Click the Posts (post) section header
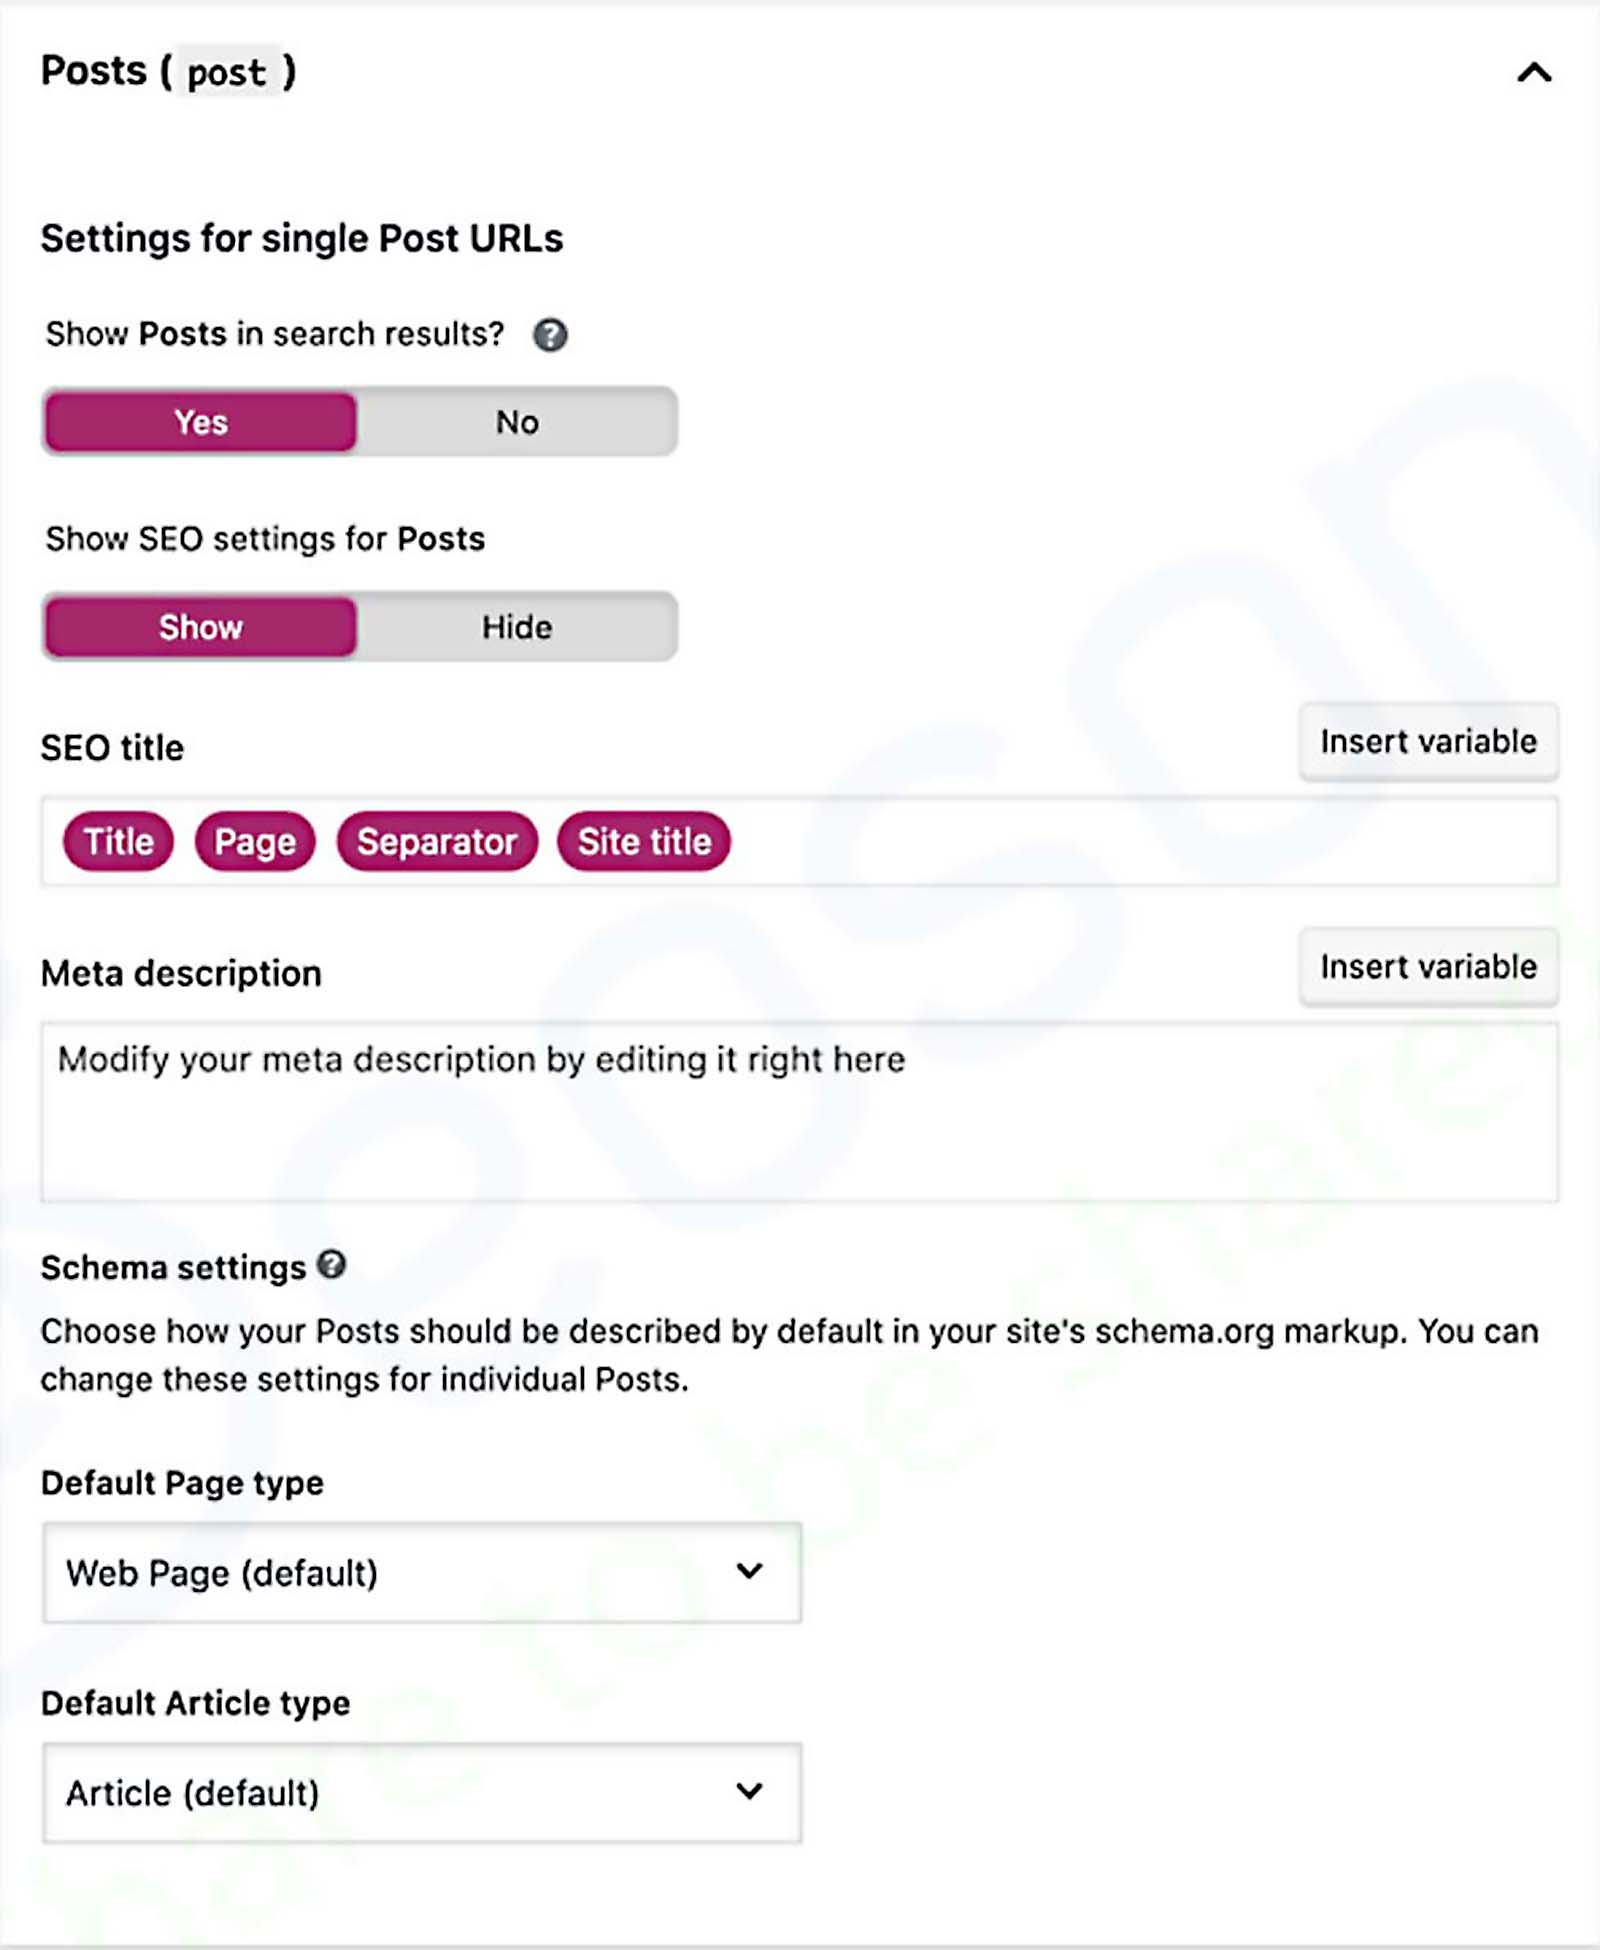Screen dimensions: 1600x1950 (x=168, y=72)
